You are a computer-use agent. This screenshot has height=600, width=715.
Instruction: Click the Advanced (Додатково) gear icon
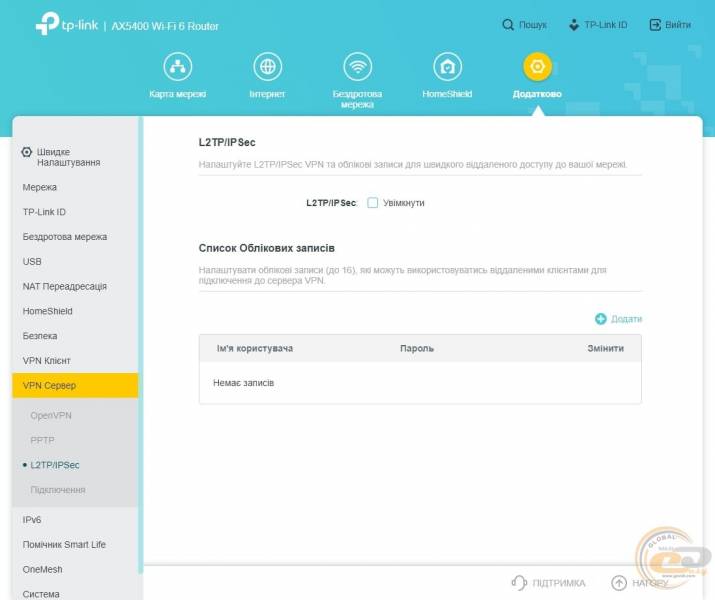click(x=537, y=67)
